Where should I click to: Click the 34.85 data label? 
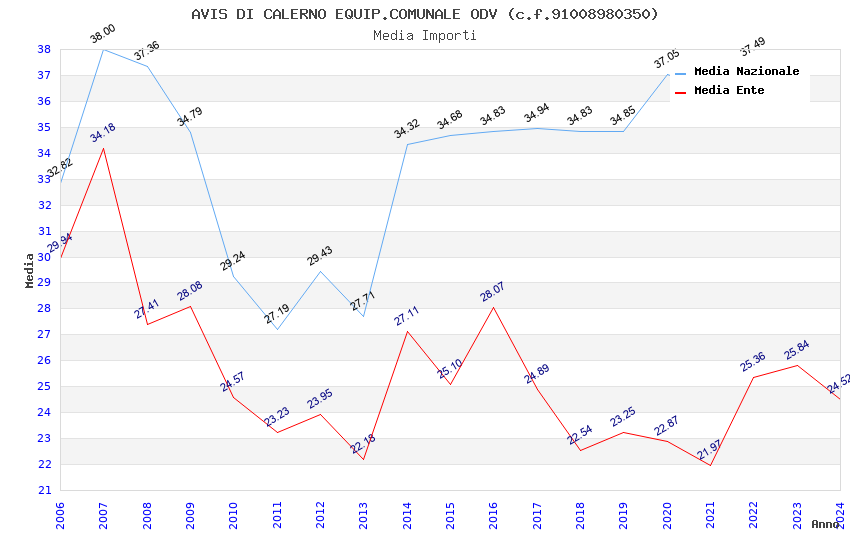point(622,116)
